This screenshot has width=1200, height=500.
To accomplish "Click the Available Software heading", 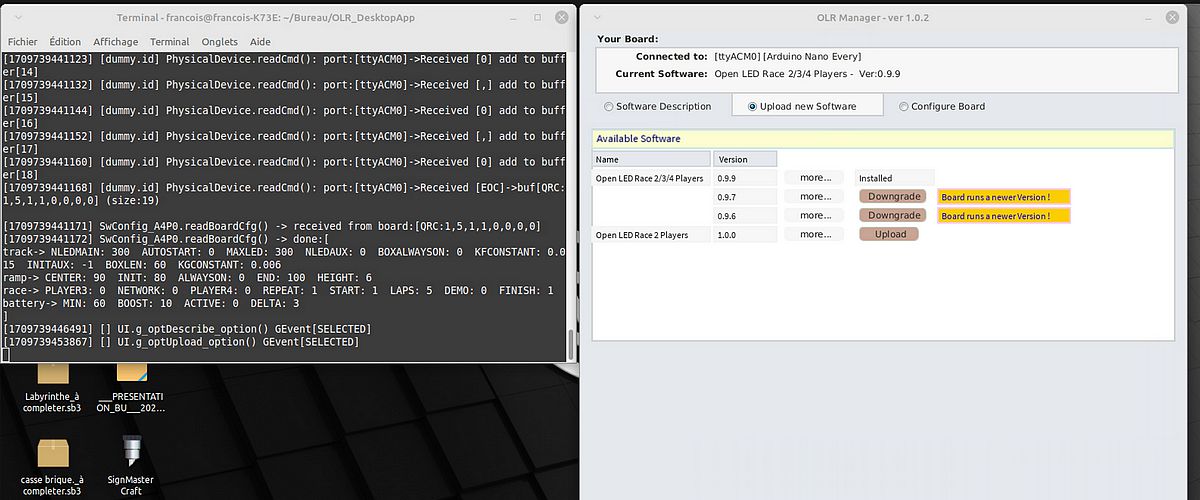I will coord(638,138).
